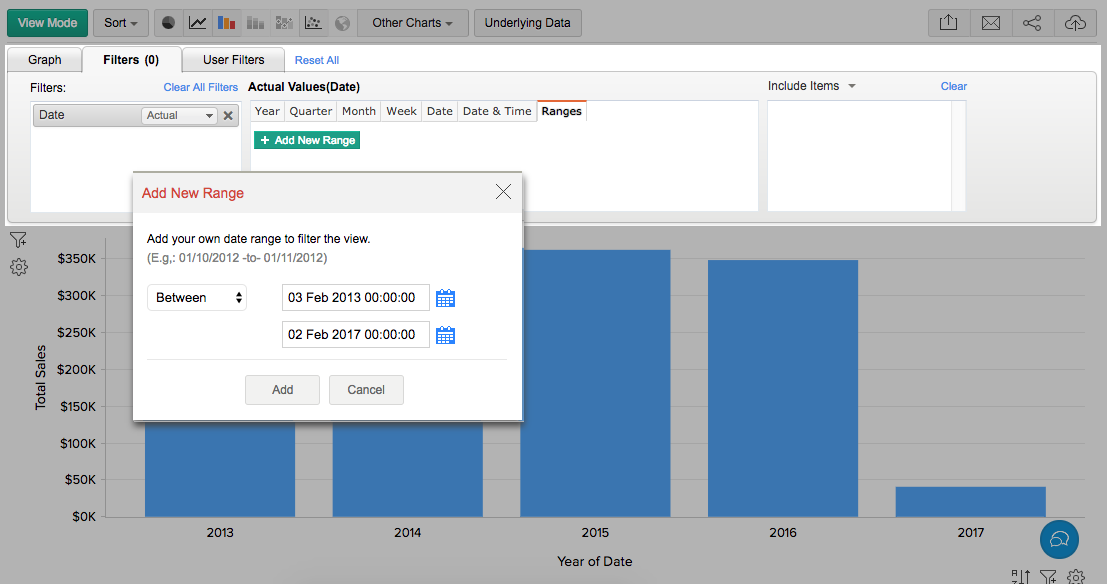The height and width of the screenshot is (584, 1107).
Task: Open the Between condition dropdown
Action: (x=197, y=298)
